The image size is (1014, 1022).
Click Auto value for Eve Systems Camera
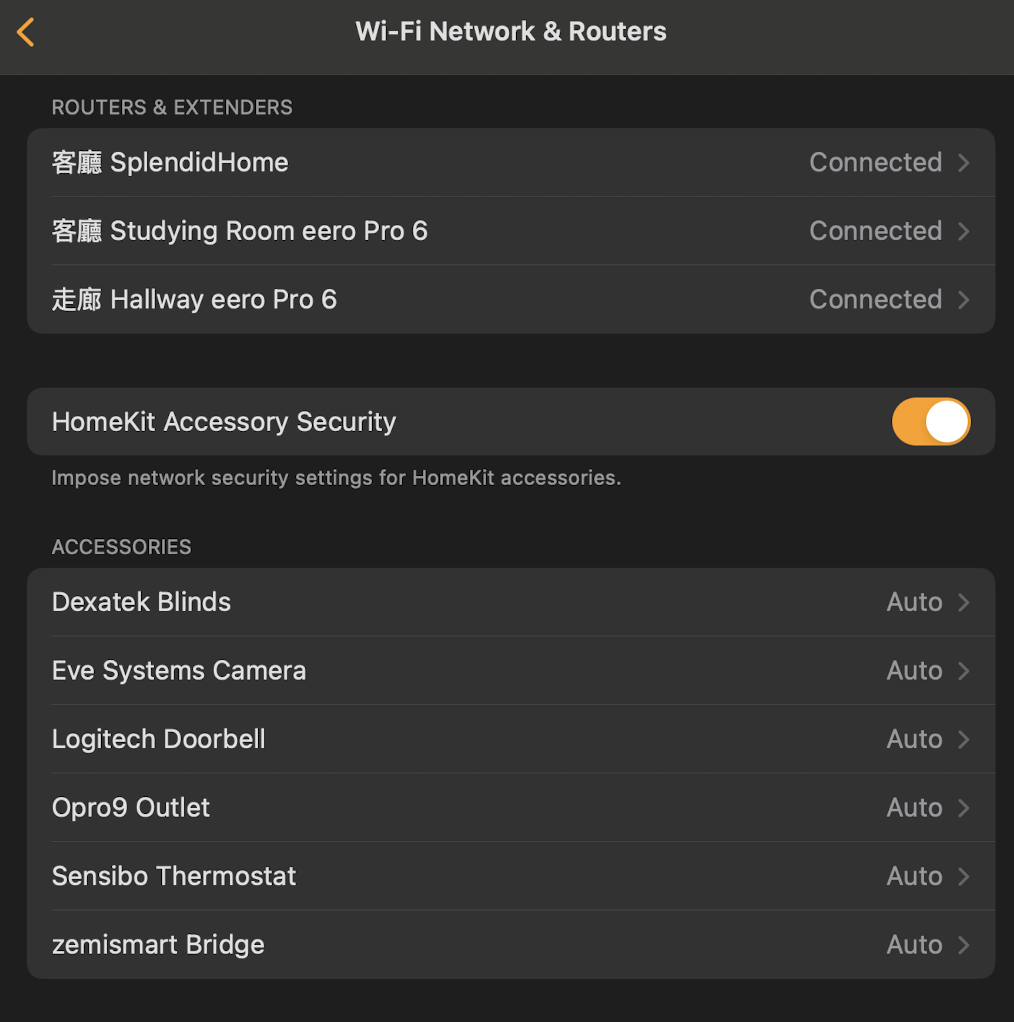click(x=914, y=671)
